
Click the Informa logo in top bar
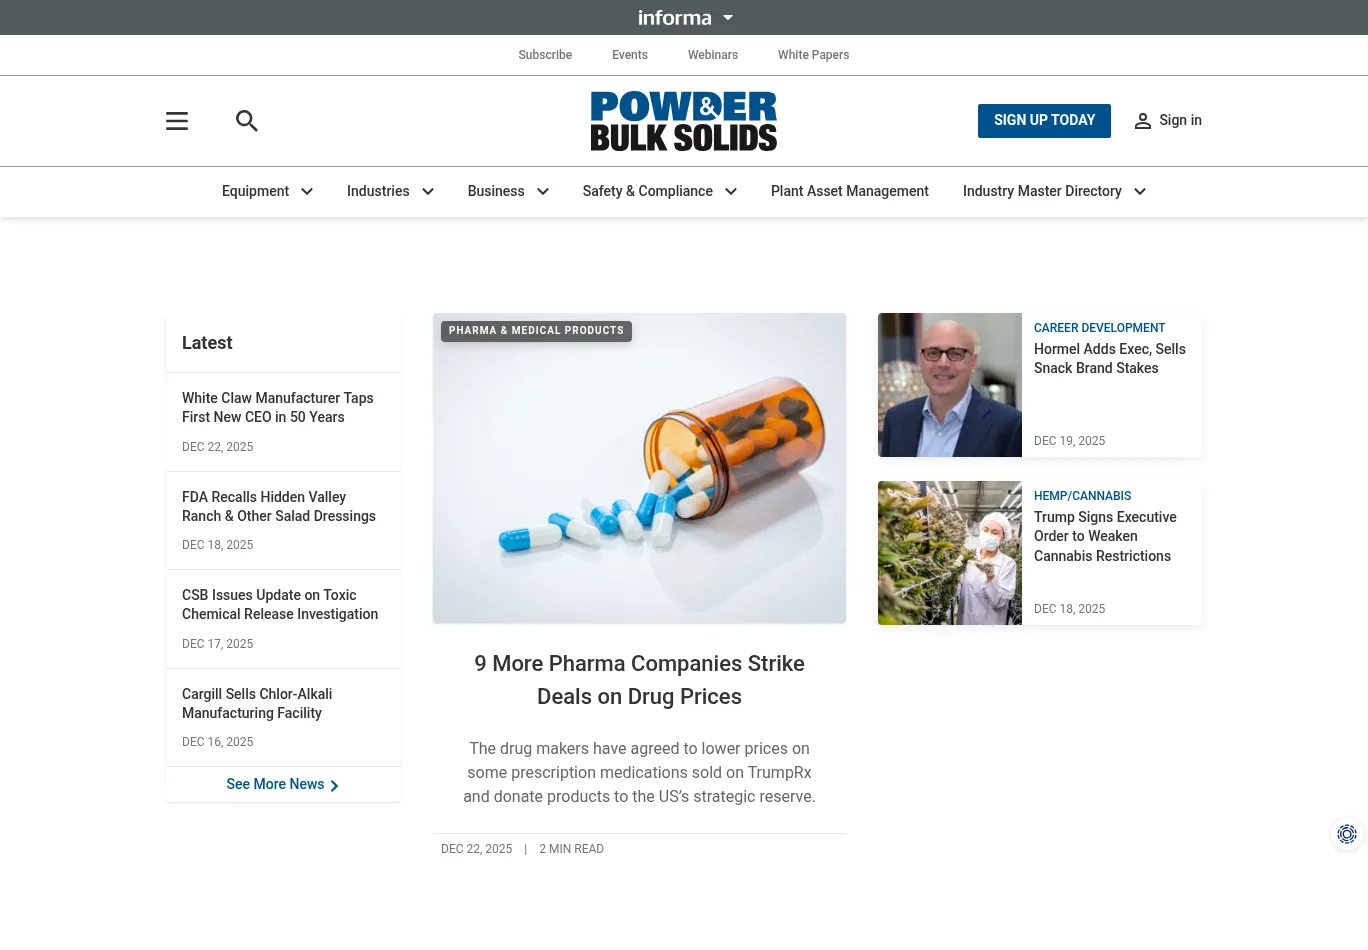(675, 18)
